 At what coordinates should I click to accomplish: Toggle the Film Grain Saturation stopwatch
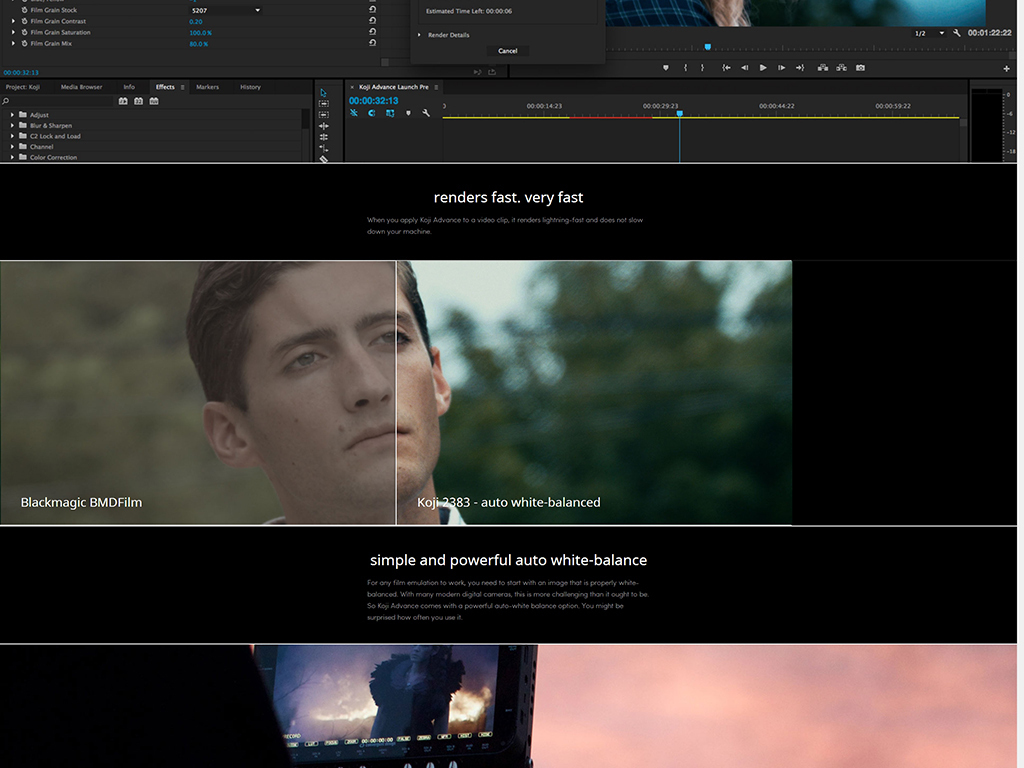25,32
